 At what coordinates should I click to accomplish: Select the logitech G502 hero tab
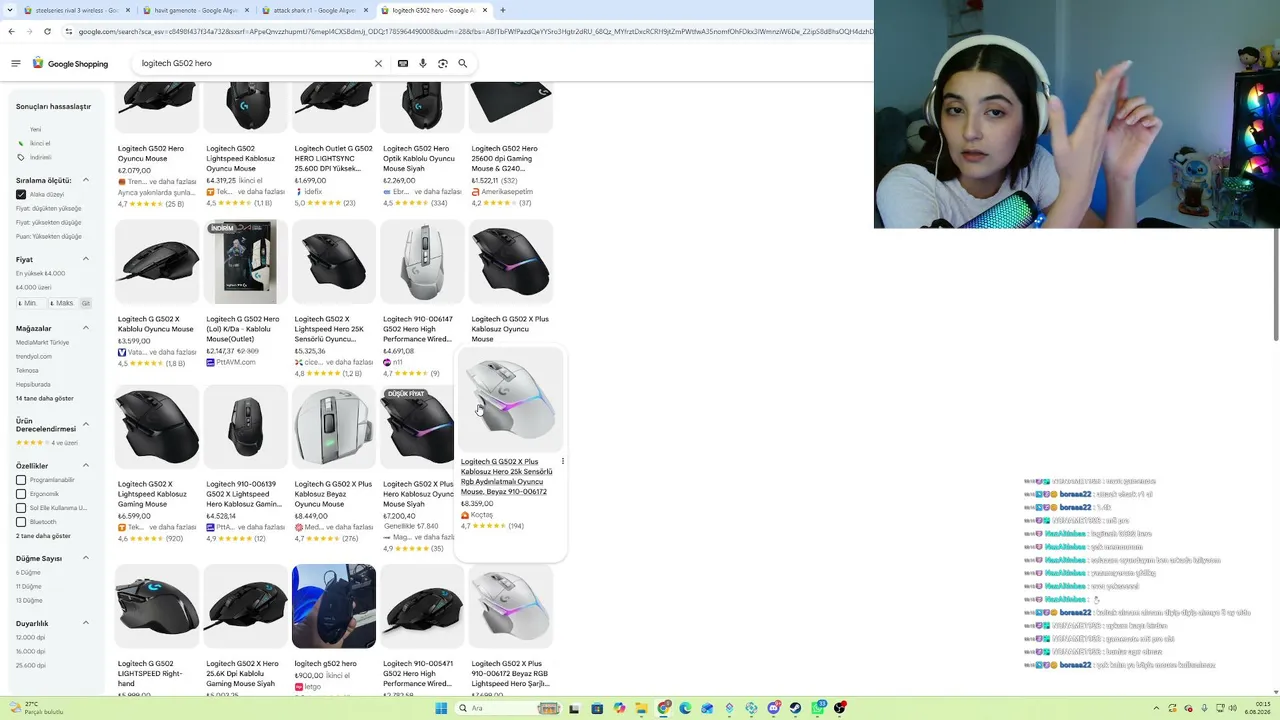click(x=434, y=10)
